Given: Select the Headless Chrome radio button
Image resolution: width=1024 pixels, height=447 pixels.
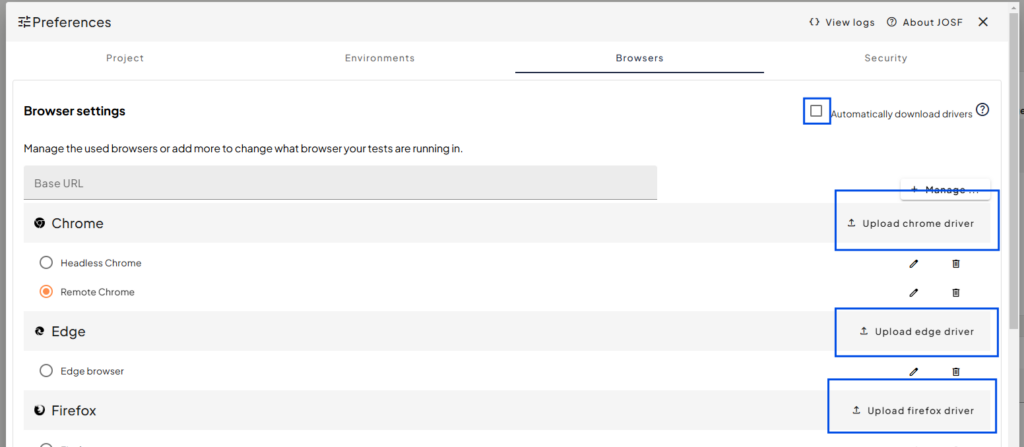Looking at the screenshot, I should click(x=46, y=263).
